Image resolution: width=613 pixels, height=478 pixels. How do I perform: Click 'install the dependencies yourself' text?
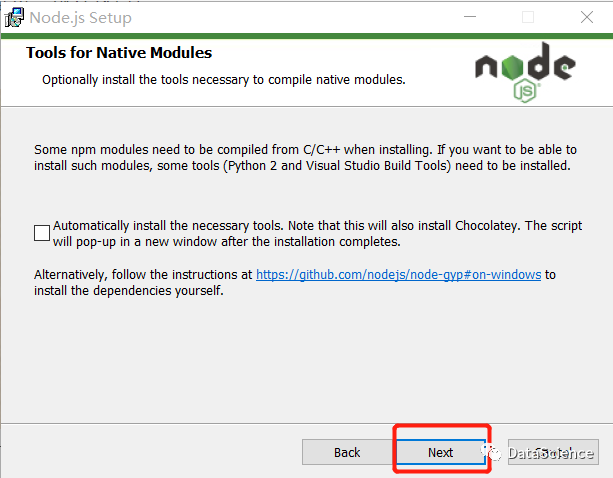(x=129, y=291)
